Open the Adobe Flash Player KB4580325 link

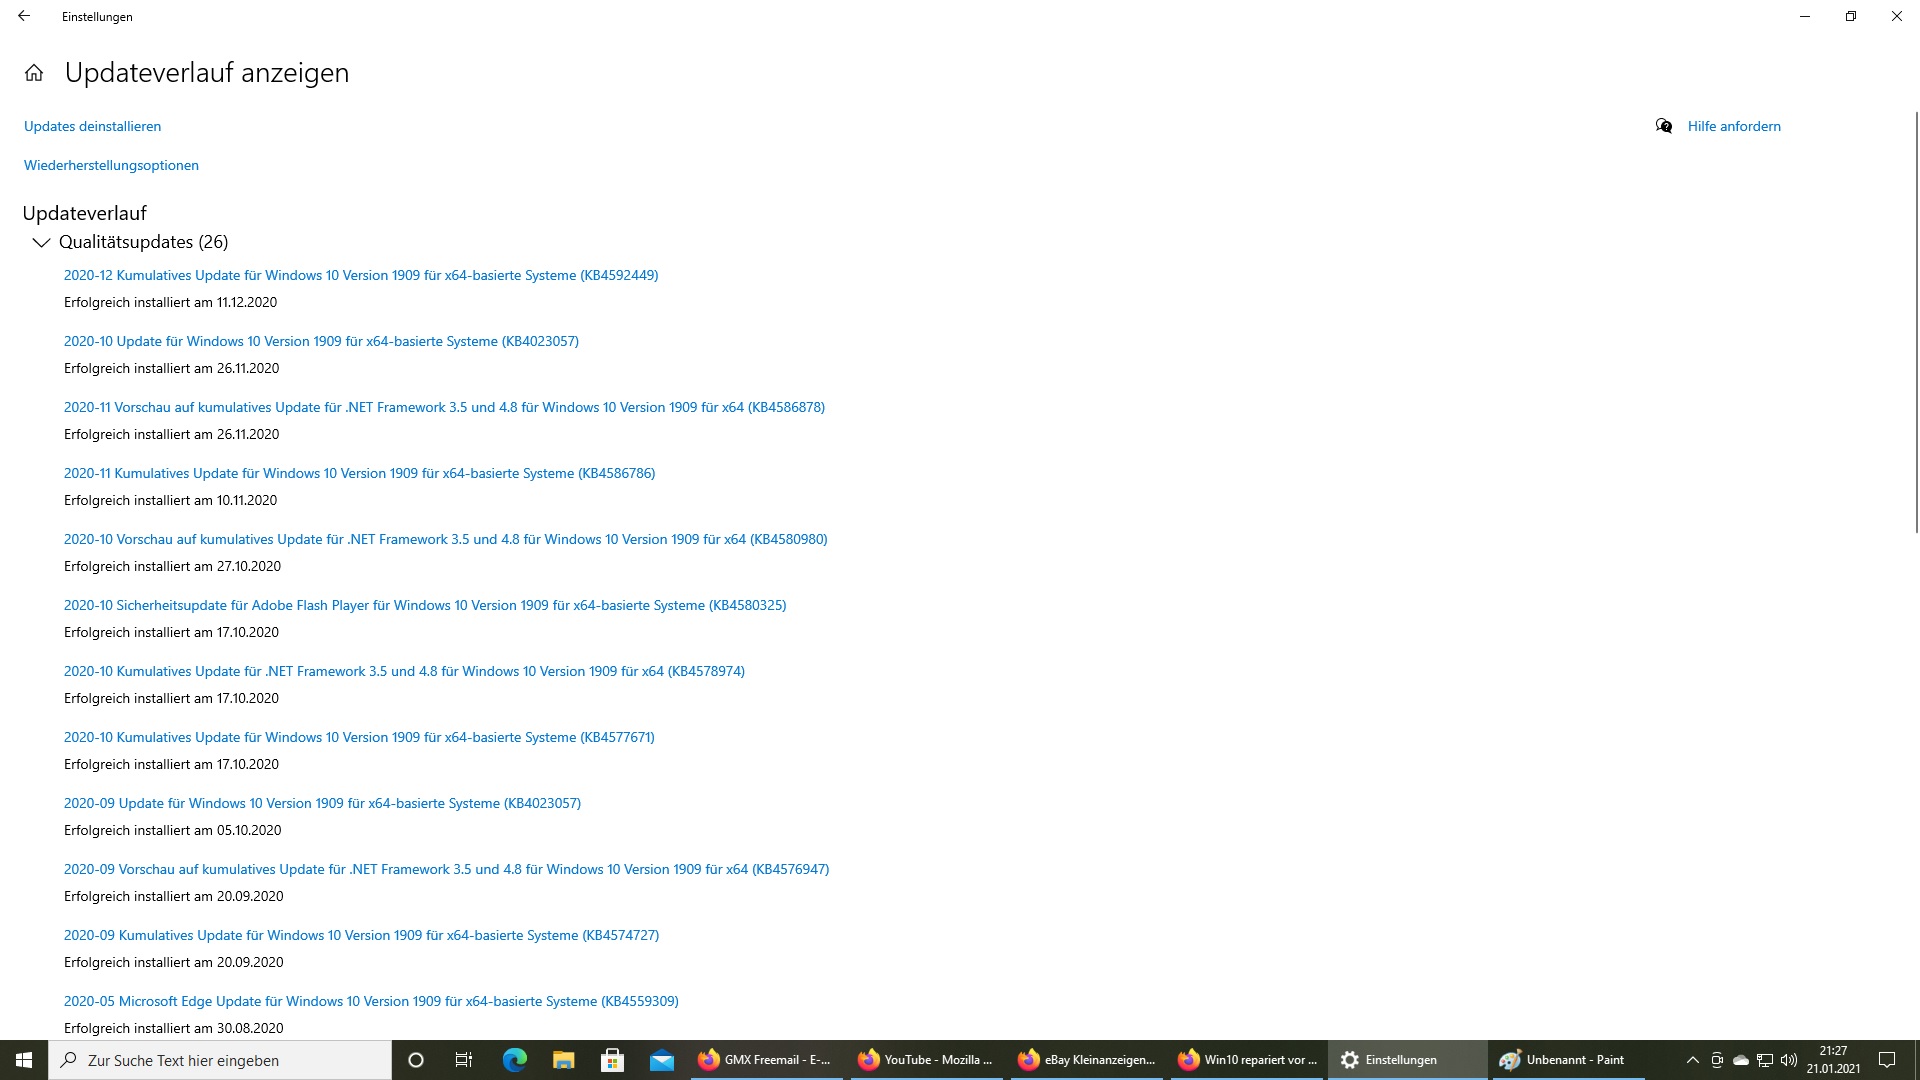(x=425, y=605)
